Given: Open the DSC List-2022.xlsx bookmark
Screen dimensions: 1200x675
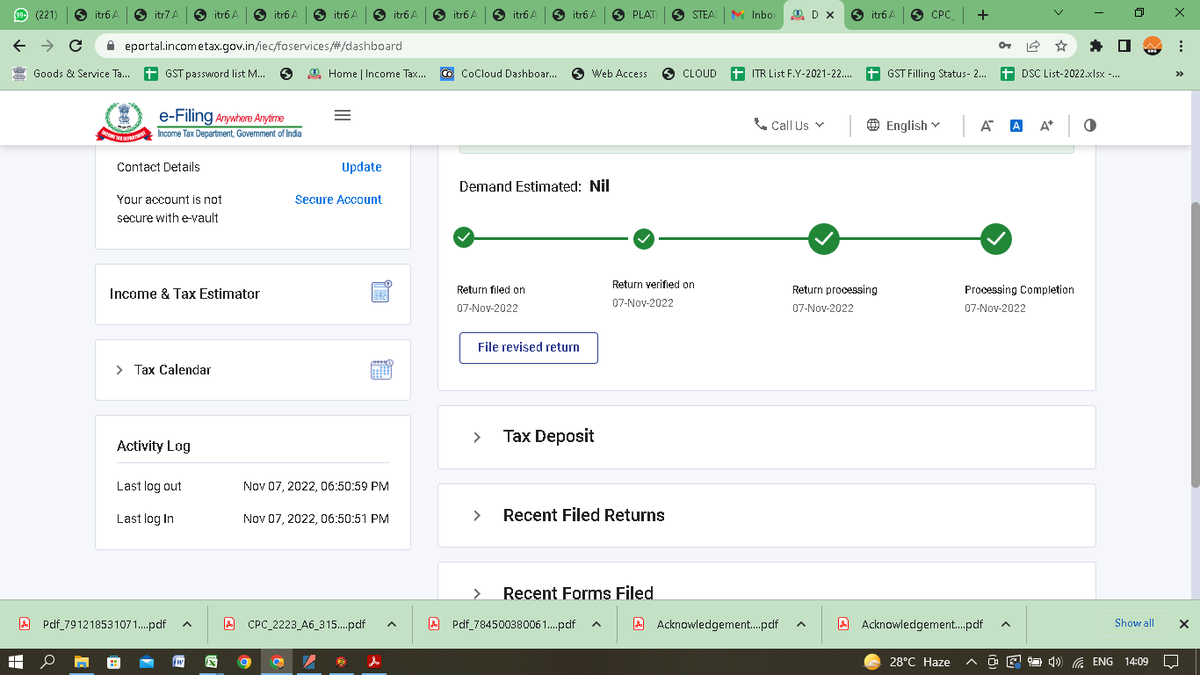Looking at the screenshot, I should [x=1060, y=73].
